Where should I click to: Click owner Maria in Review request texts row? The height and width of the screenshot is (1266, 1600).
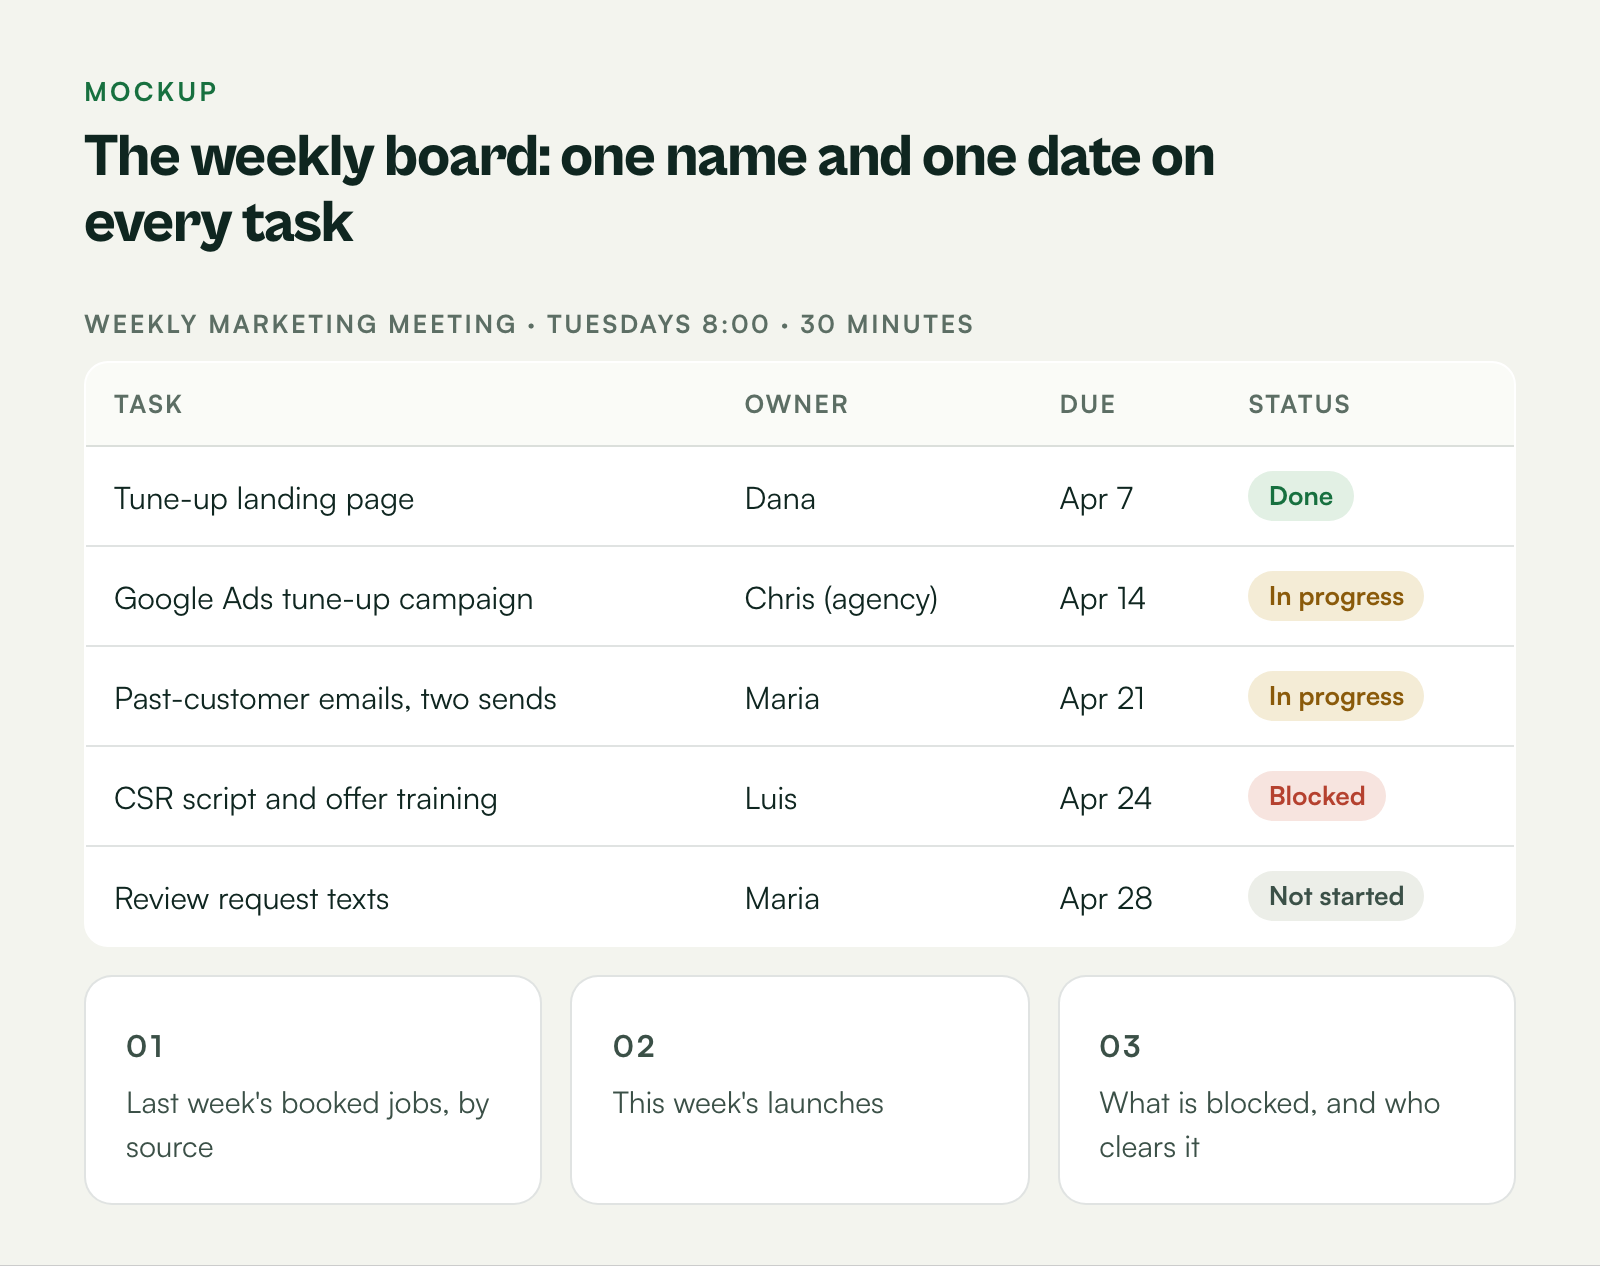782,898
